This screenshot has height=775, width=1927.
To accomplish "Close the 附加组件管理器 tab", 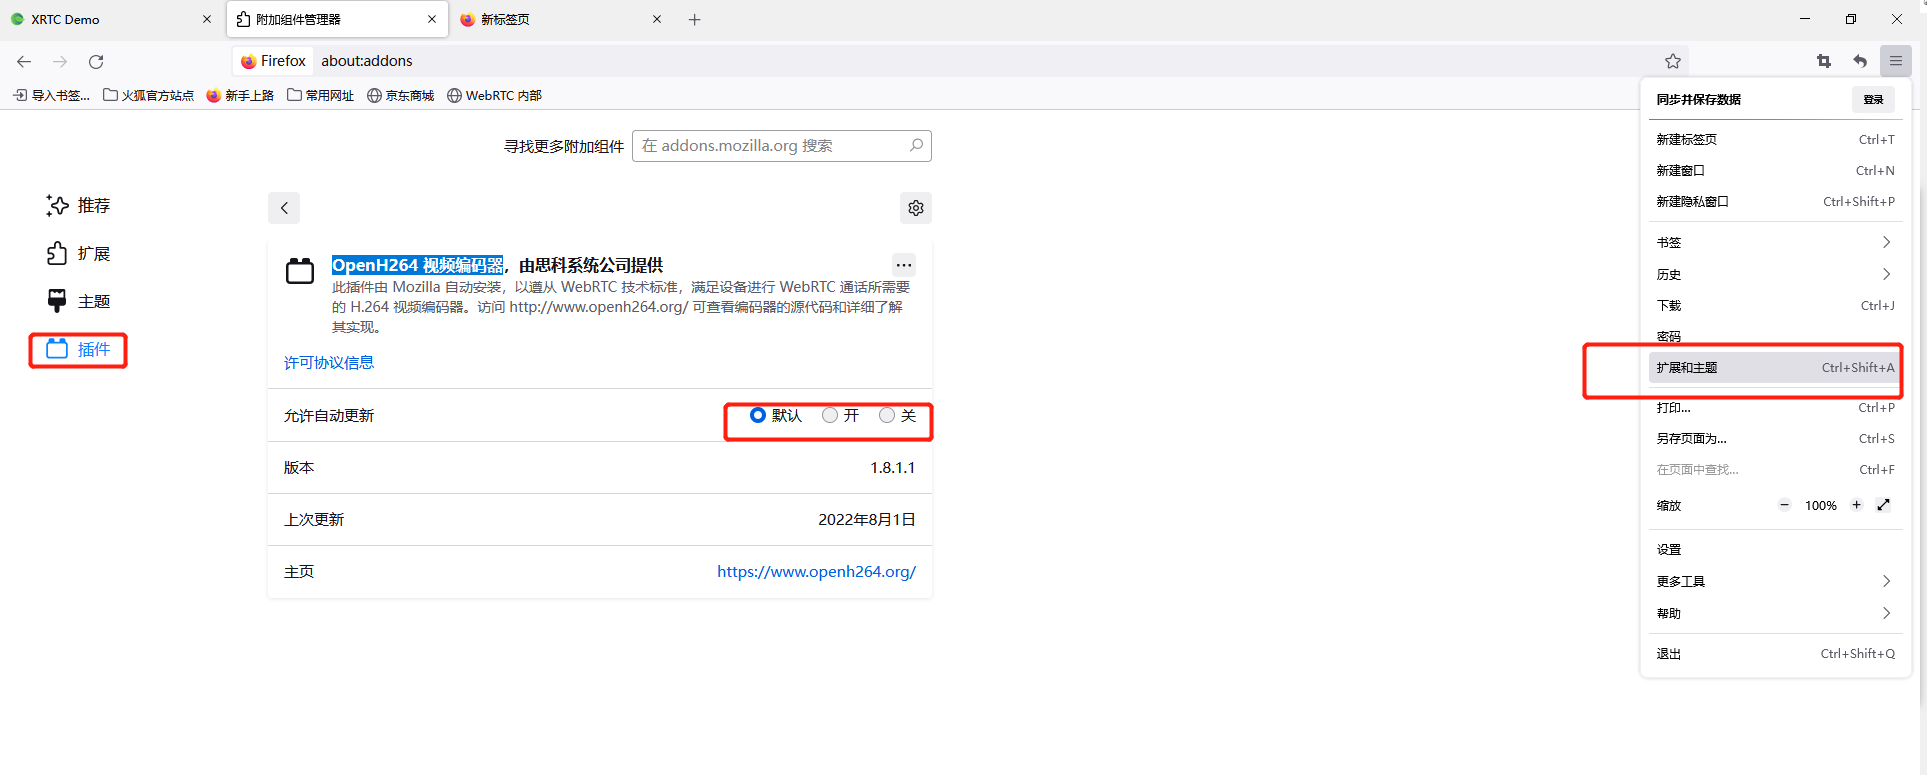I will click(x=432, y=19).
